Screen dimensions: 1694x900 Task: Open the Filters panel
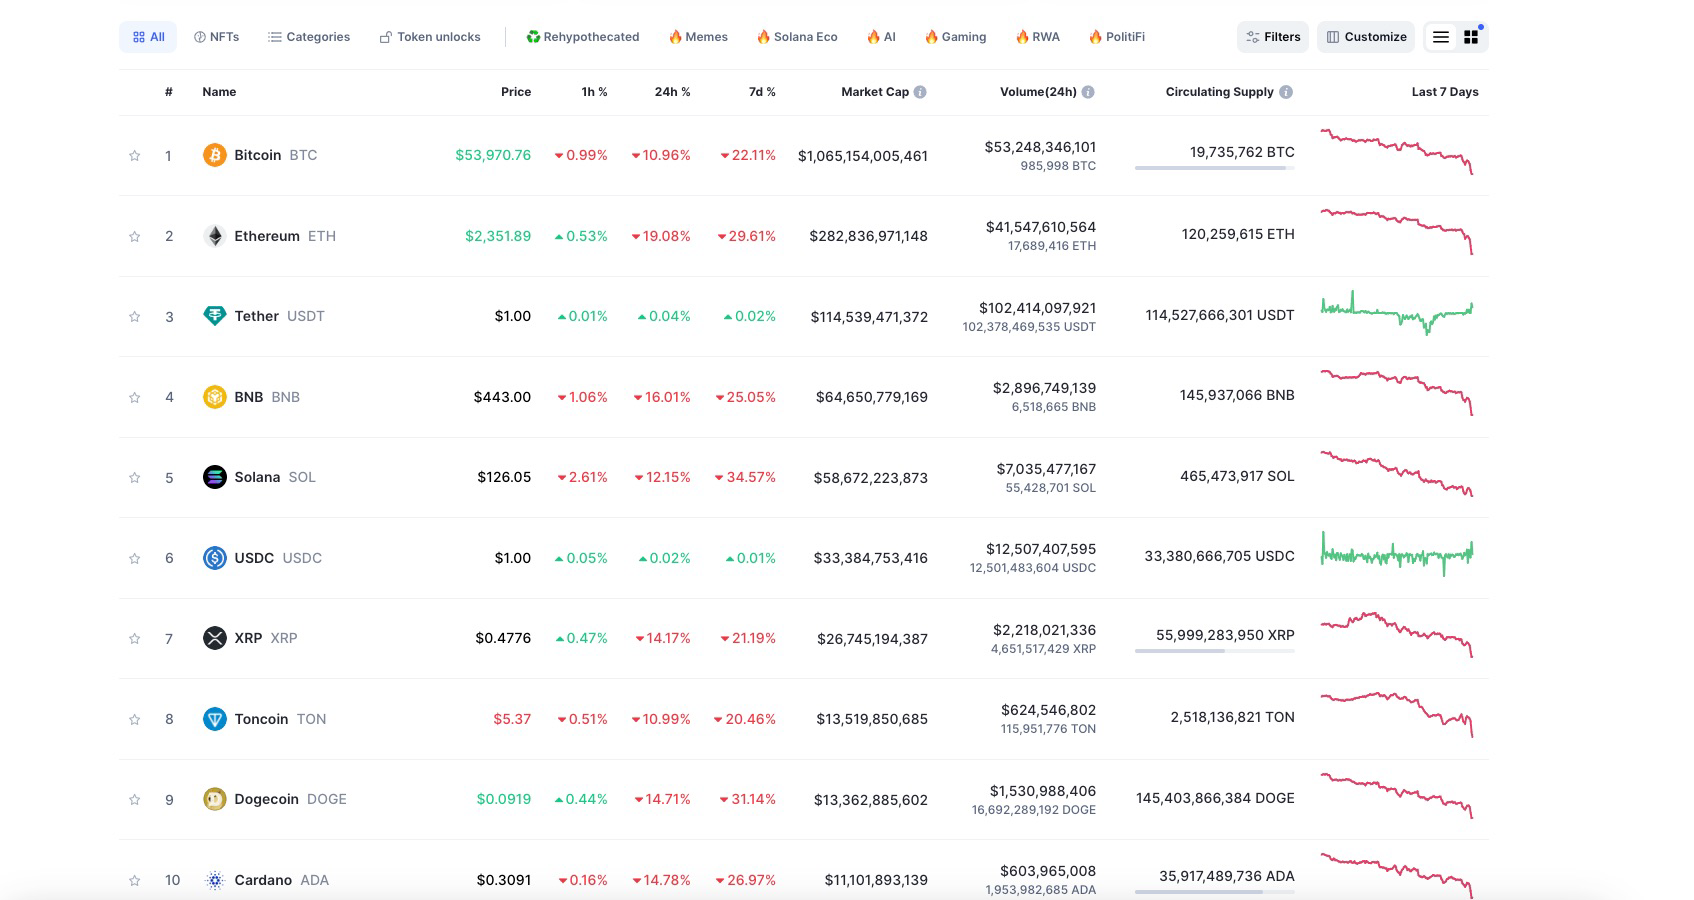1273,37
